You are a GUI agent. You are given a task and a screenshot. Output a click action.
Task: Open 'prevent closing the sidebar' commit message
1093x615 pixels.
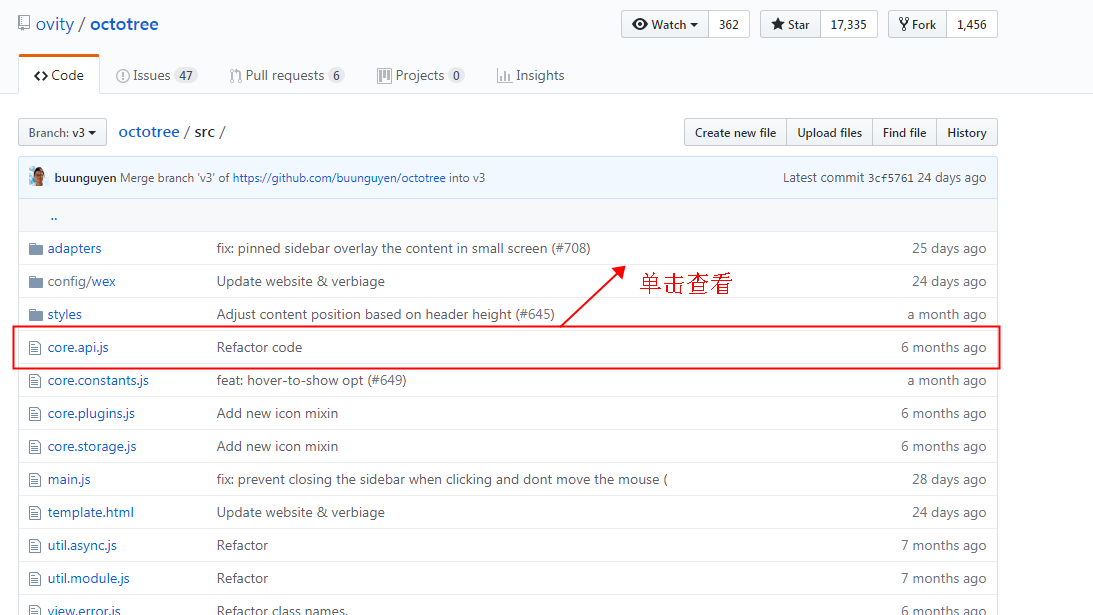point(442,479)
